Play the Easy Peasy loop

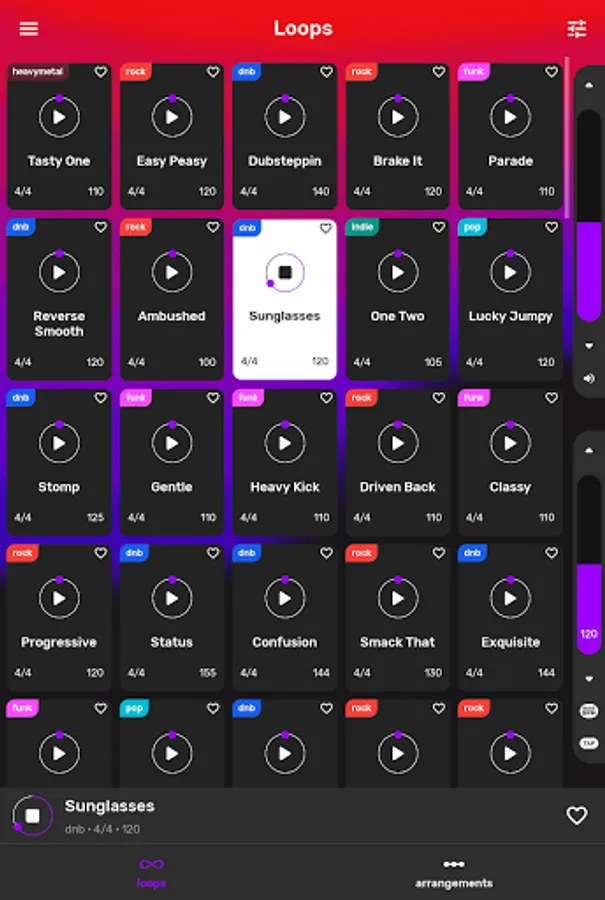tap(172, 117)
